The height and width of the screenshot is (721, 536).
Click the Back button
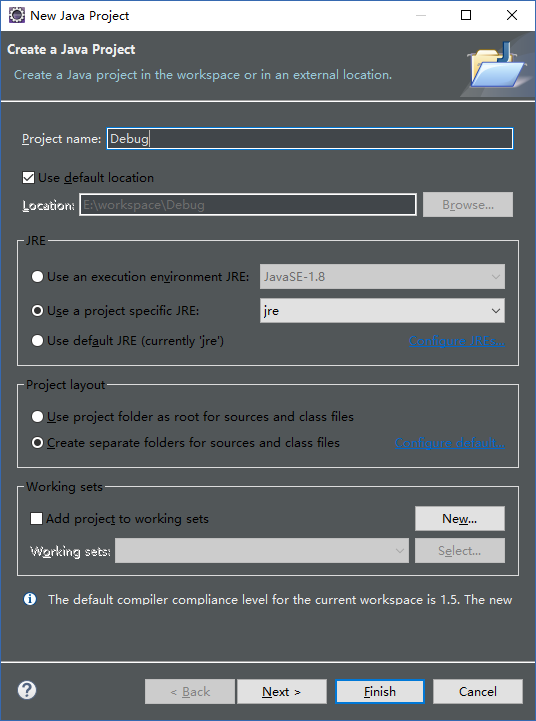[189, 692]
